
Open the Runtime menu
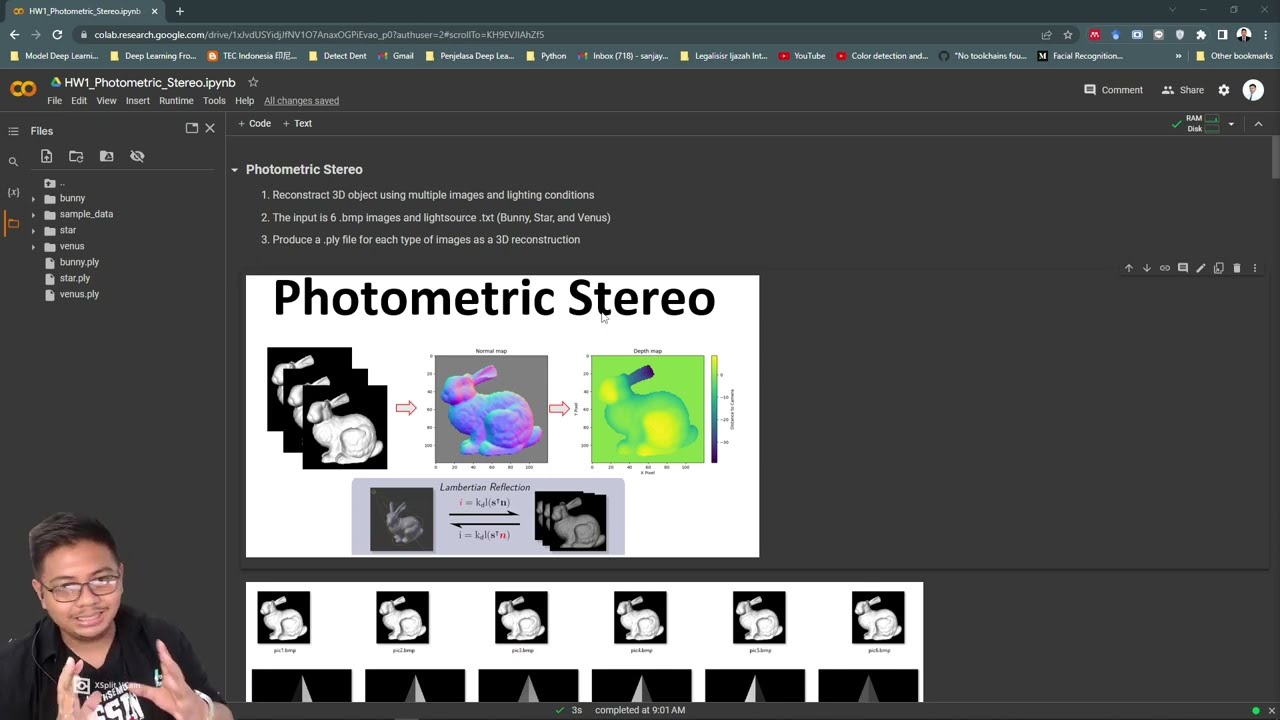[176, 101]
